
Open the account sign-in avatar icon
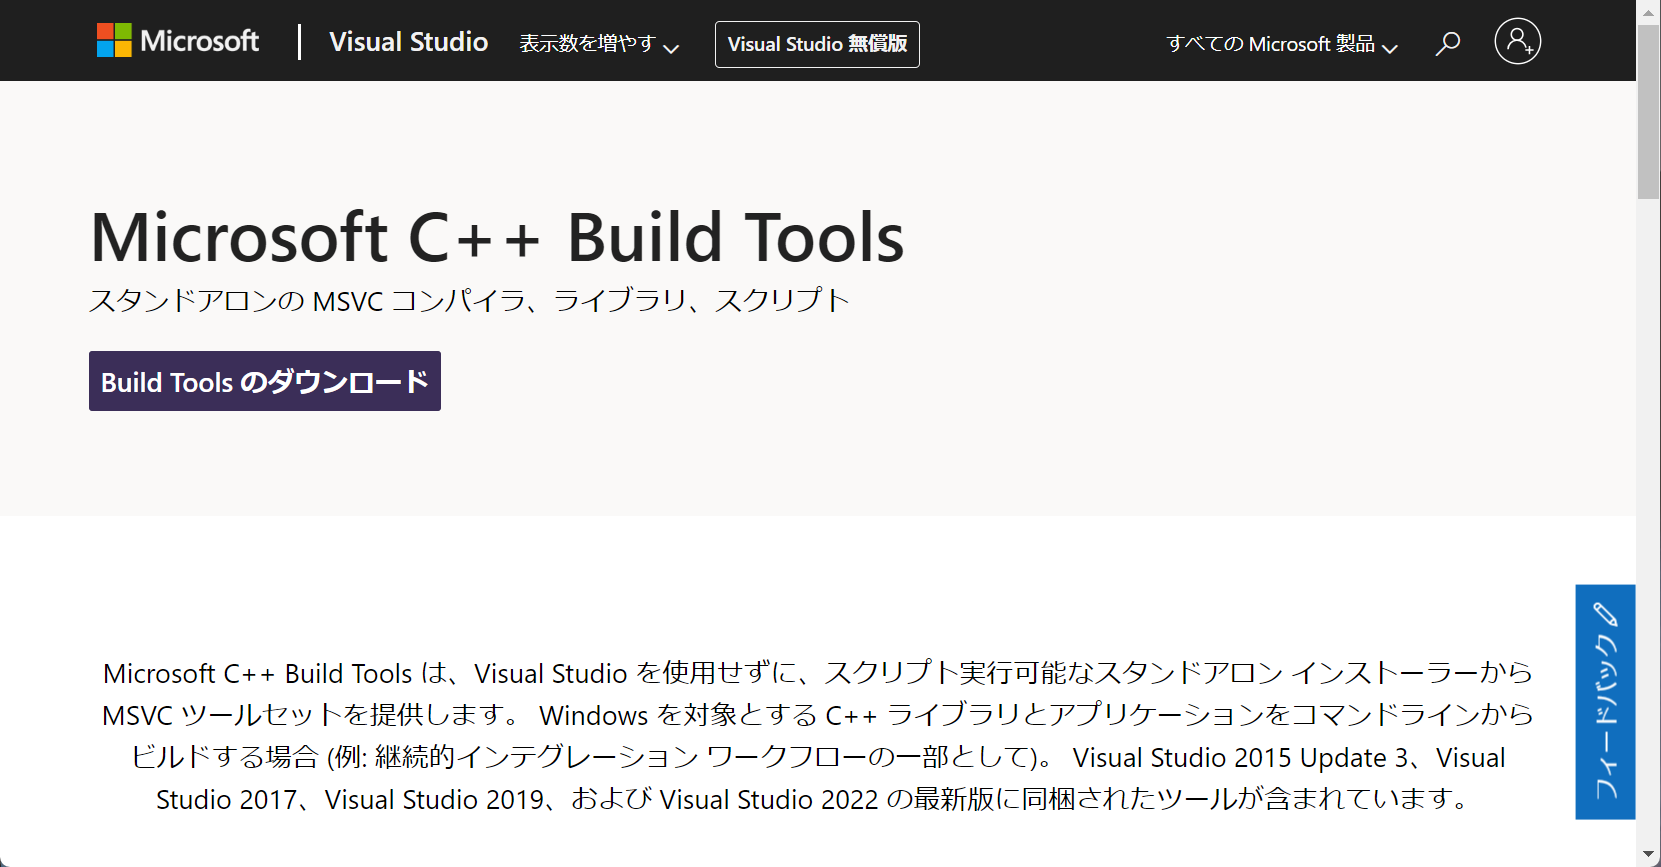pos(1517,41)
